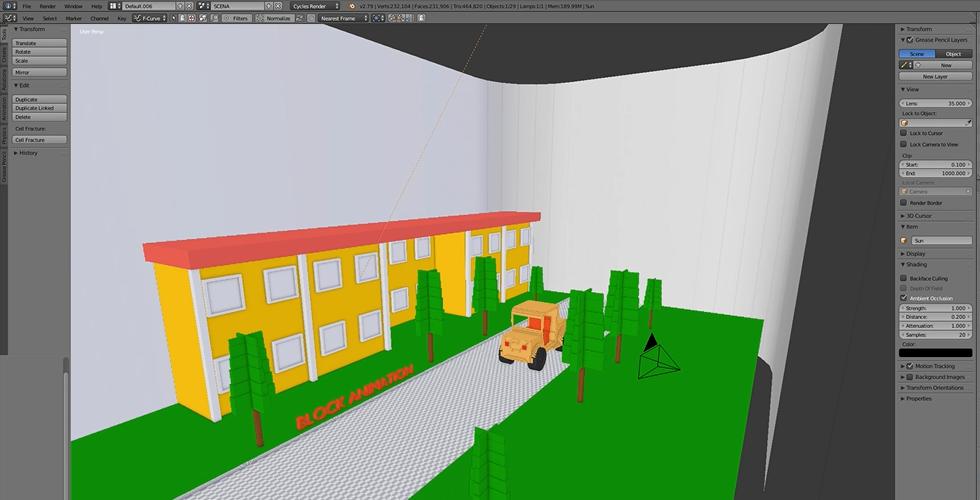This screenshot has height=500, width=980.
Task: Enable Backface Culling option
Action: (904, 278)
